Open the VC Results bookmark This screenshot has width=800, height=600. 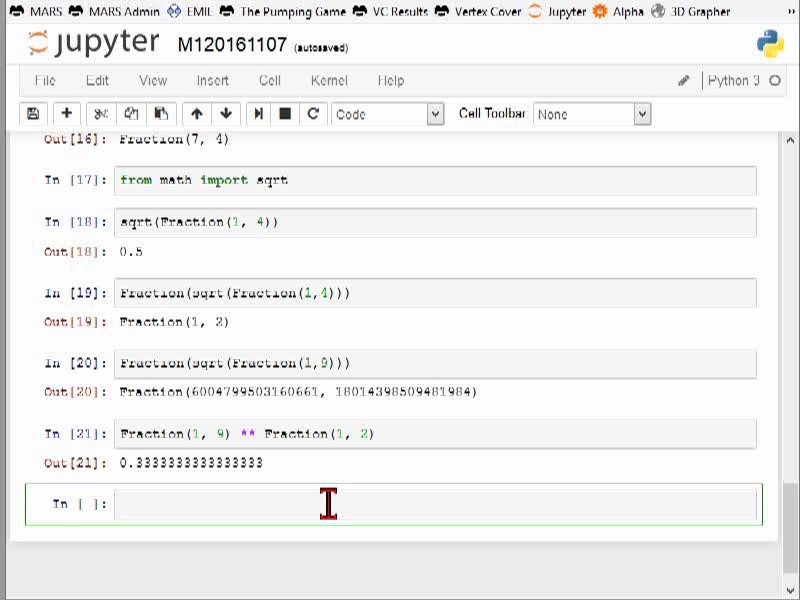390,11
